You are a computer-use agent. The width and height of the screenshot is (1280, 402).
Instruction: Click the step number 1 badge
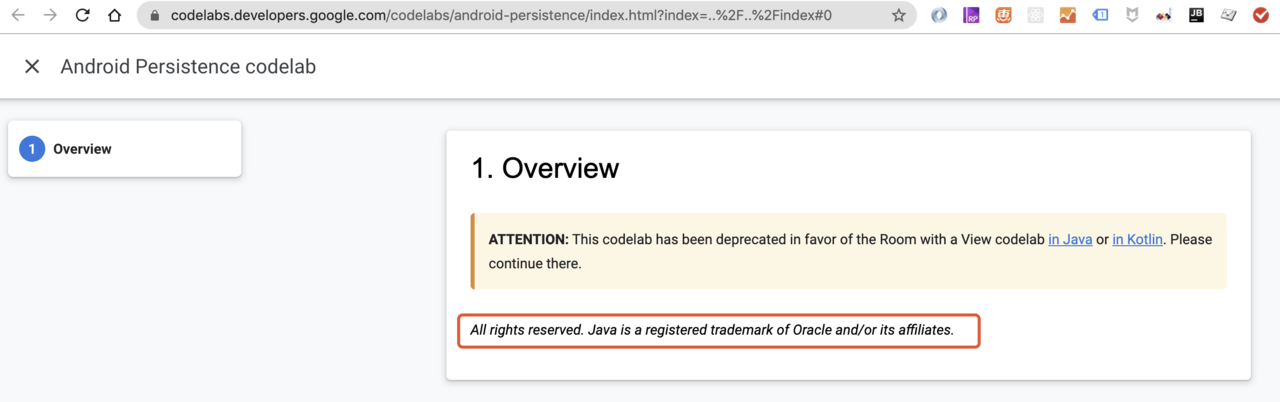pyautogui.click(x=32, y=149)
